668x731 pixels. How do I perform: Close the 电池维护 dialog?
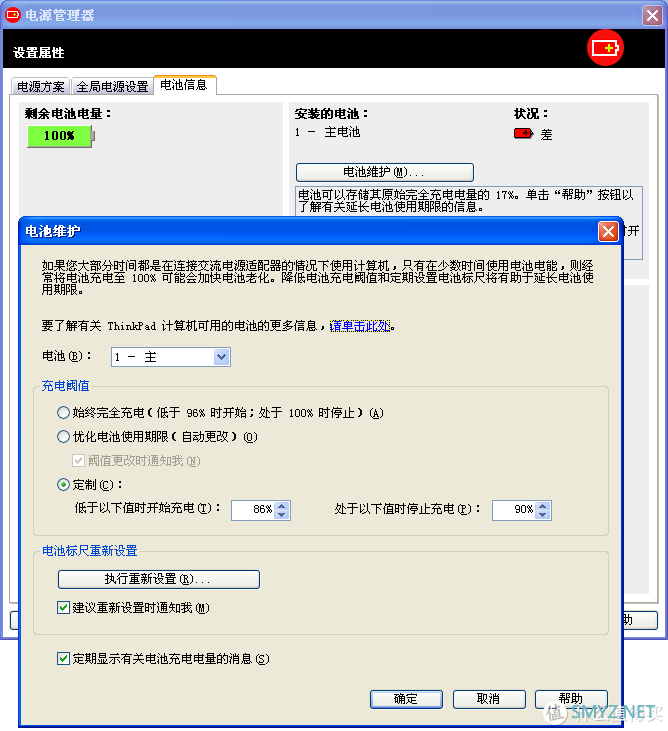pyautogui.click(x=608, y=232)
